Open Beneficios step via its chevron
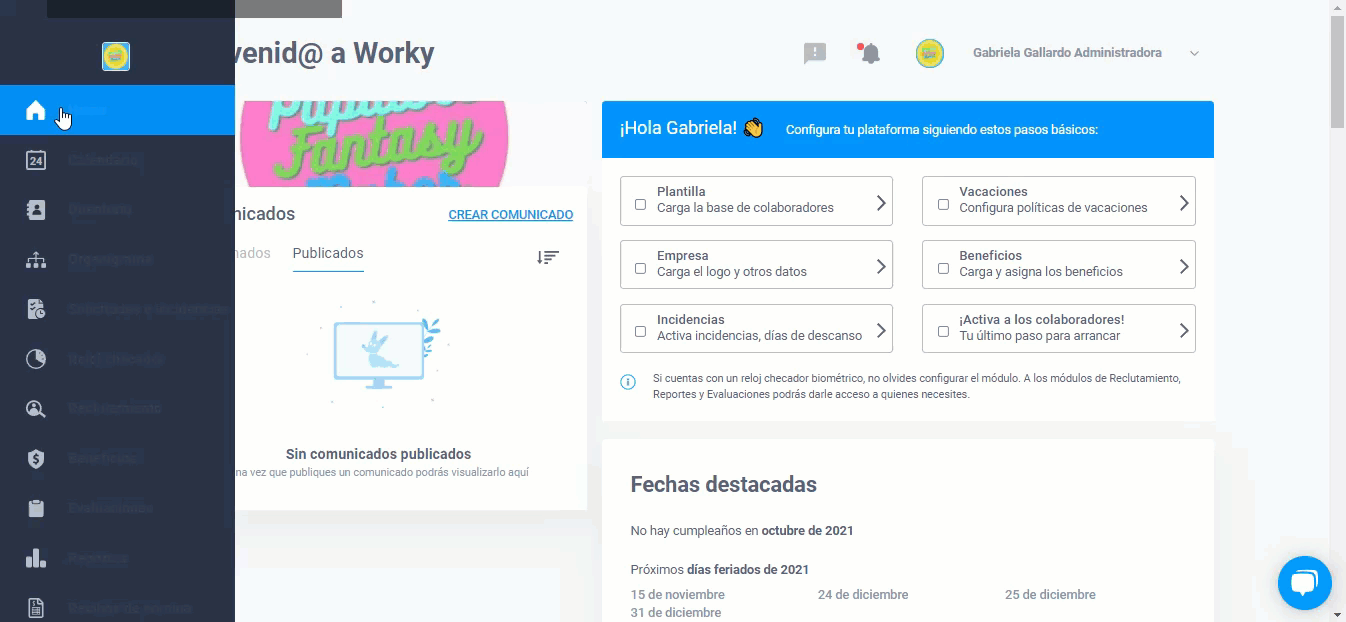1346x622 pixels. coord(1184,267)
